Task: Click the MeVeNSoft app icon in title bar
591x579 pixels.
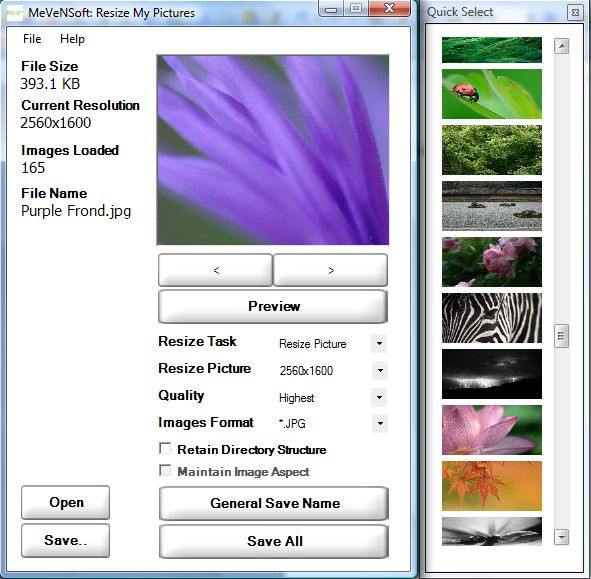Action: click(15, 13)
